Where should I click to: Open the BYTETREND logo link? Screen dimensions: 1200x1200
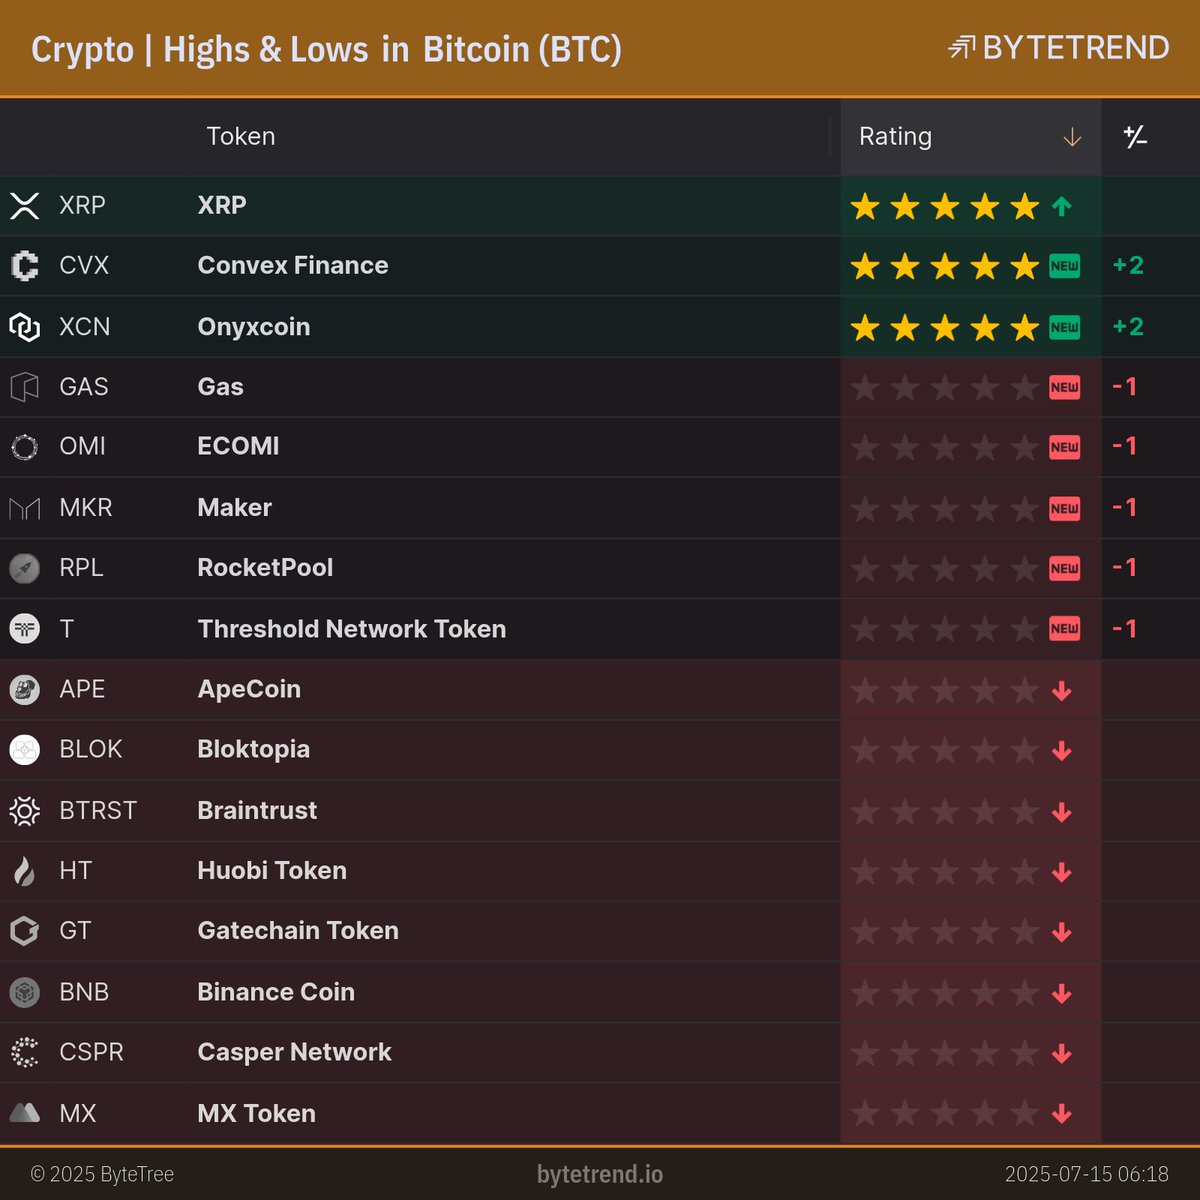(1058, 48)
